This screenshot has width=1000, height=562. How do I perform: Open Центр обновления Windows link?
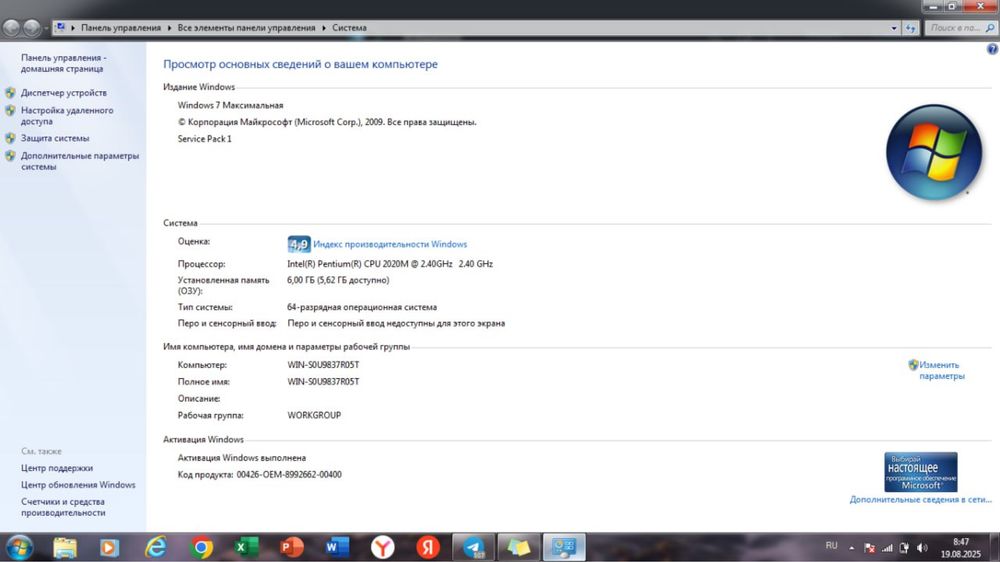click(x=78, y=485)
